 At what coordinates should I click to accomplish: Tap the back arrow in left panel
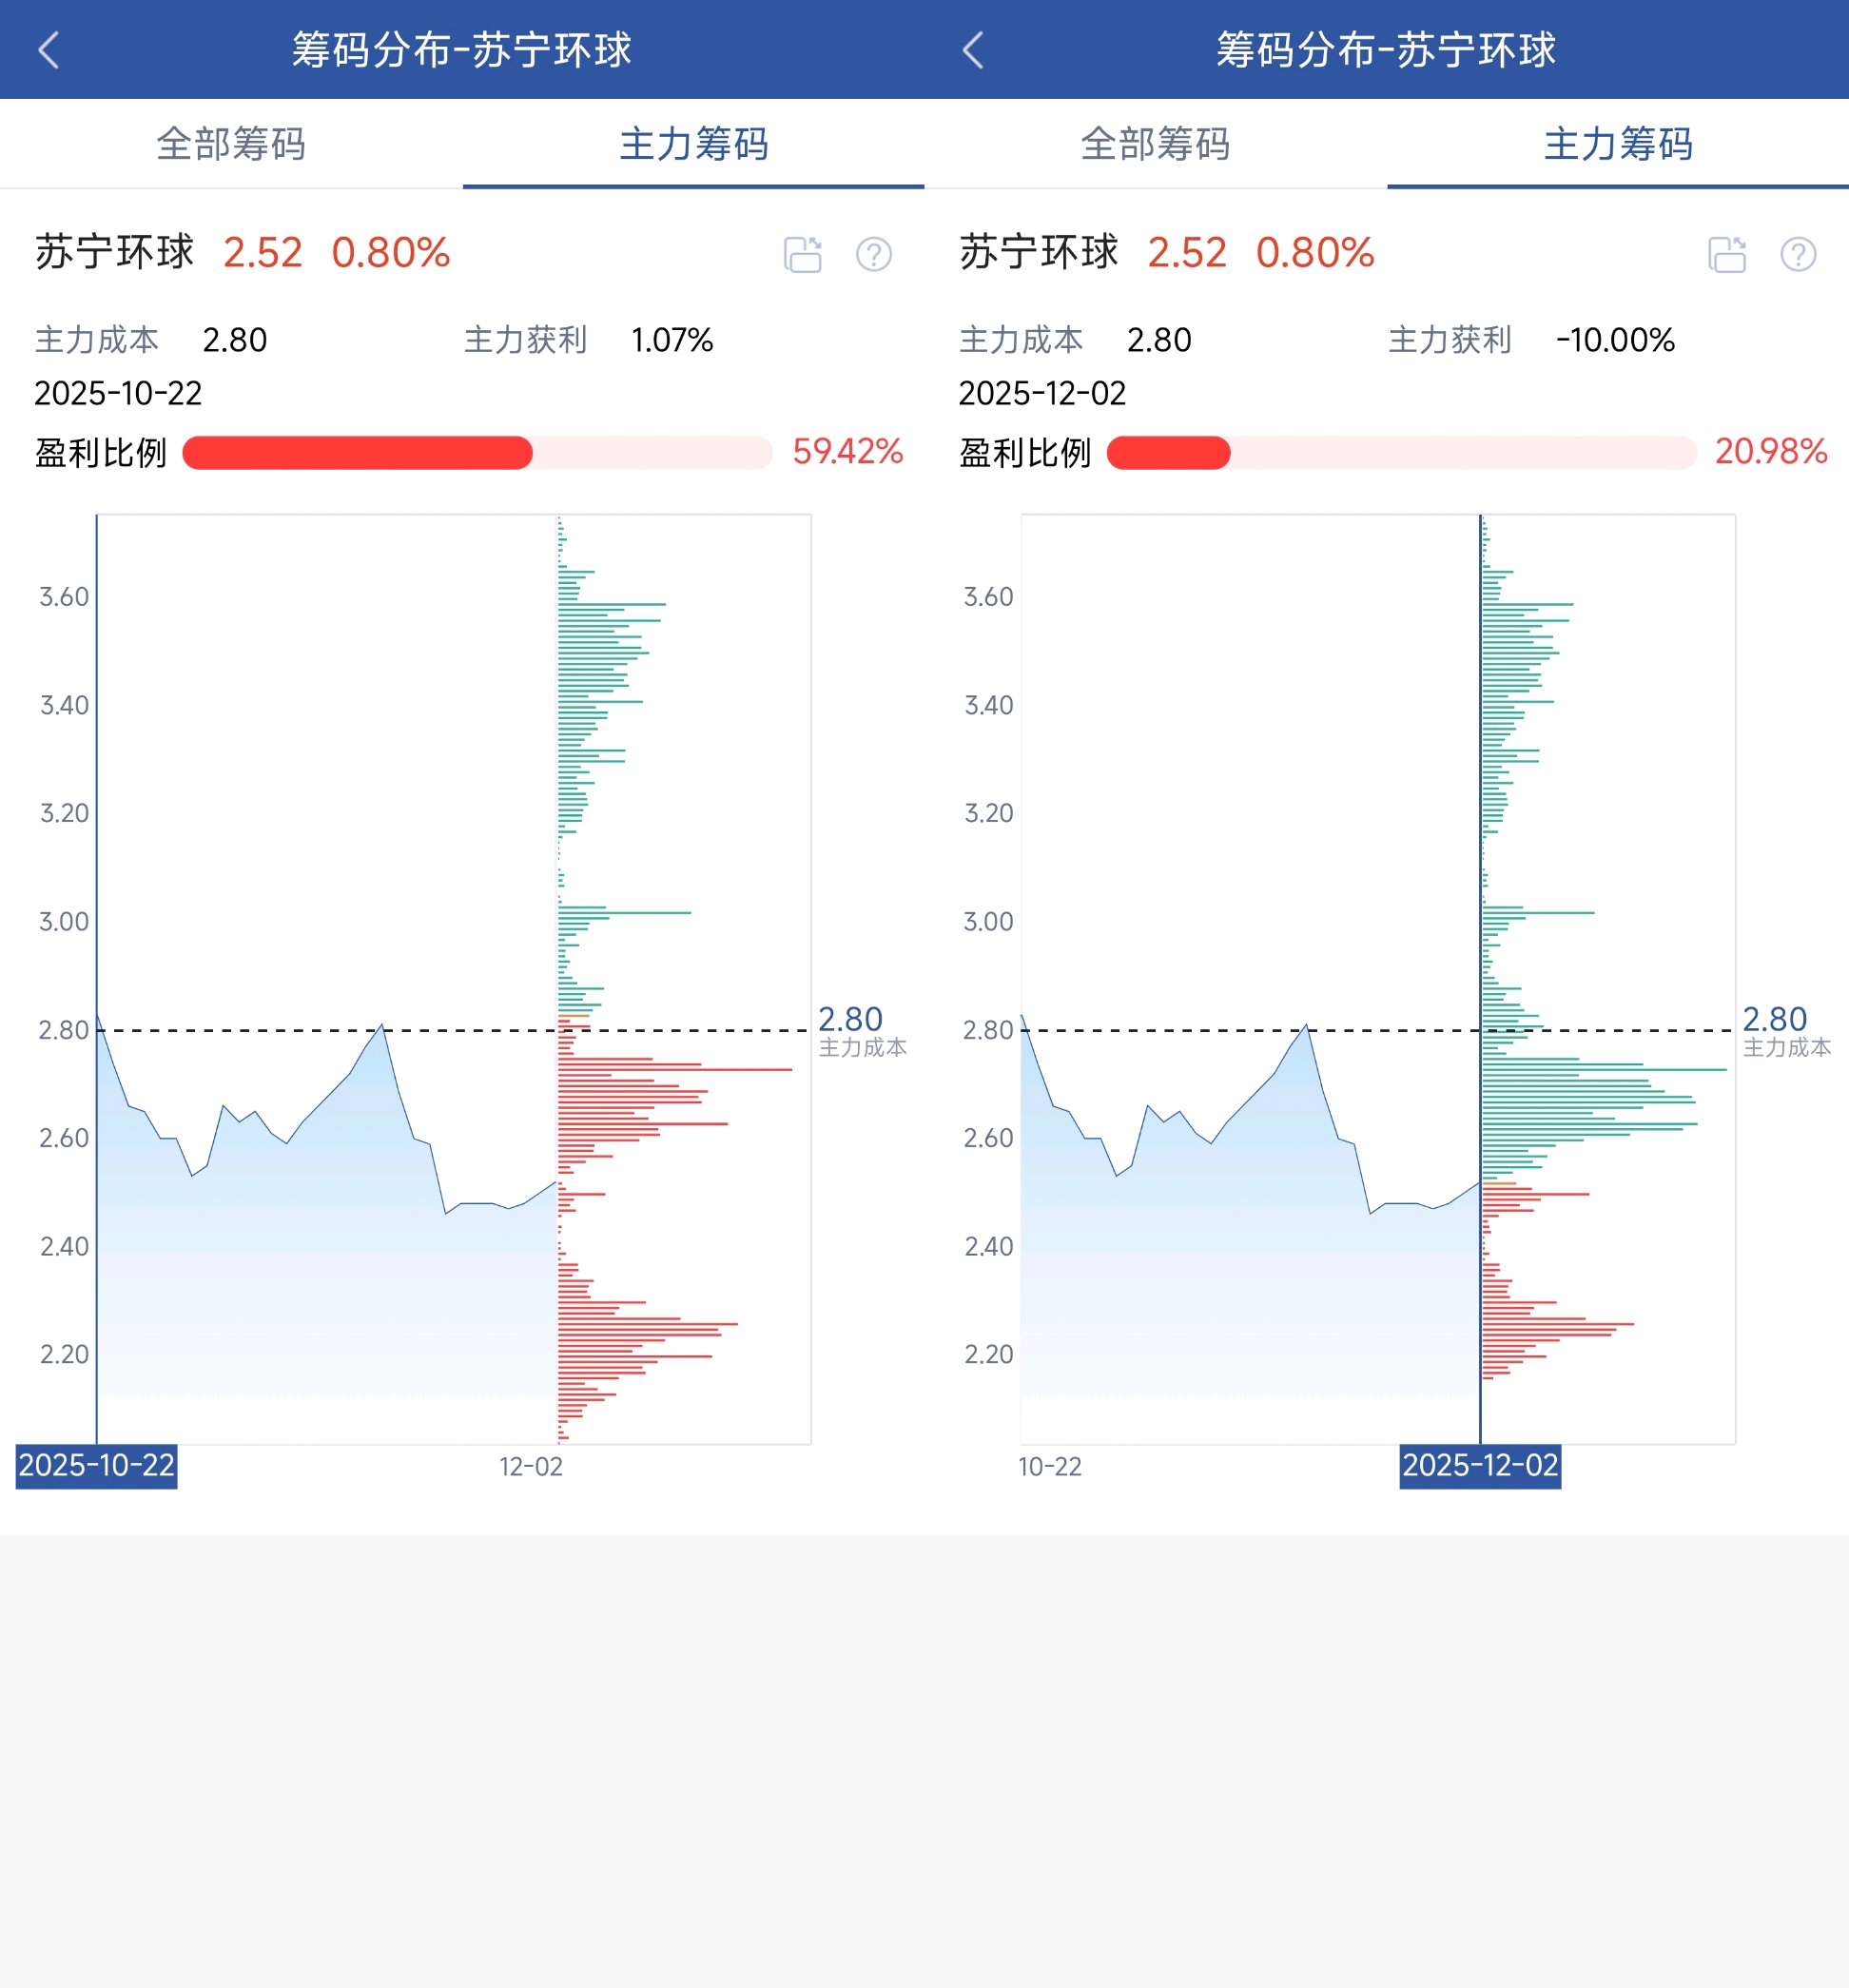click(x=48, y=50)
